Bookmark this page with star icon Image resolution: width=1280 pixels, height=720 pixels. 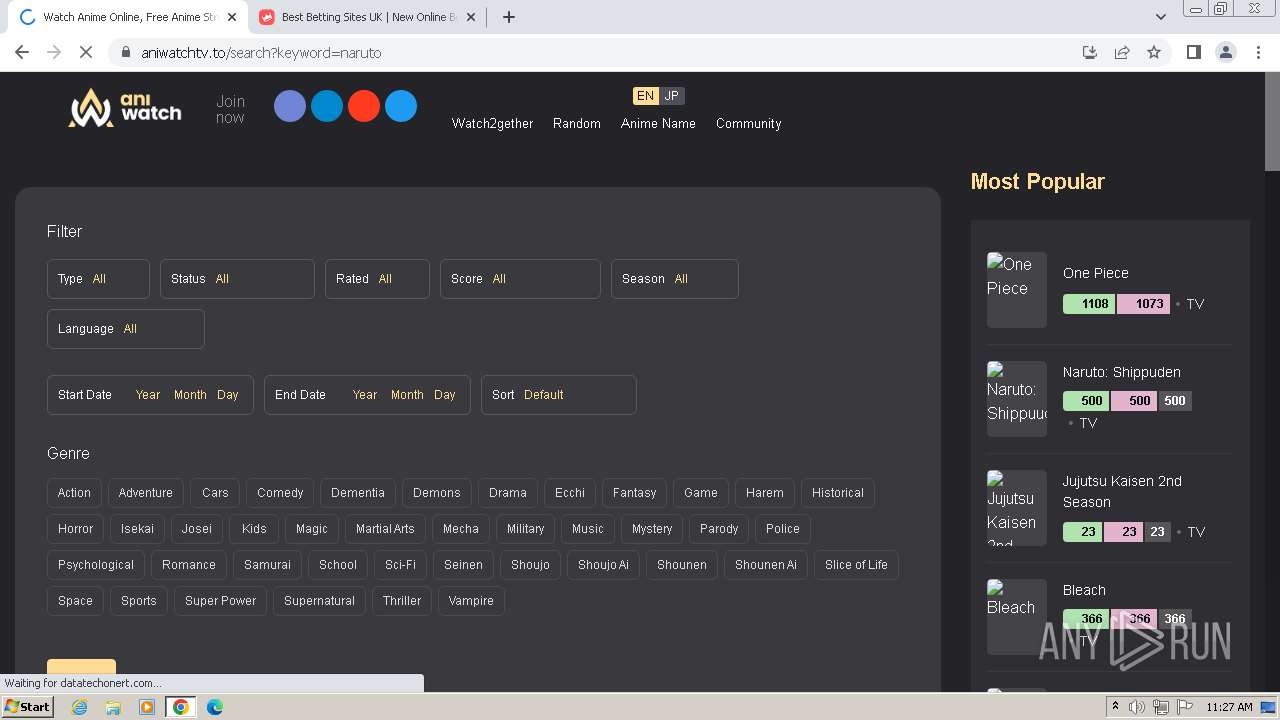pyautogui.click(x=1154, y=52)
